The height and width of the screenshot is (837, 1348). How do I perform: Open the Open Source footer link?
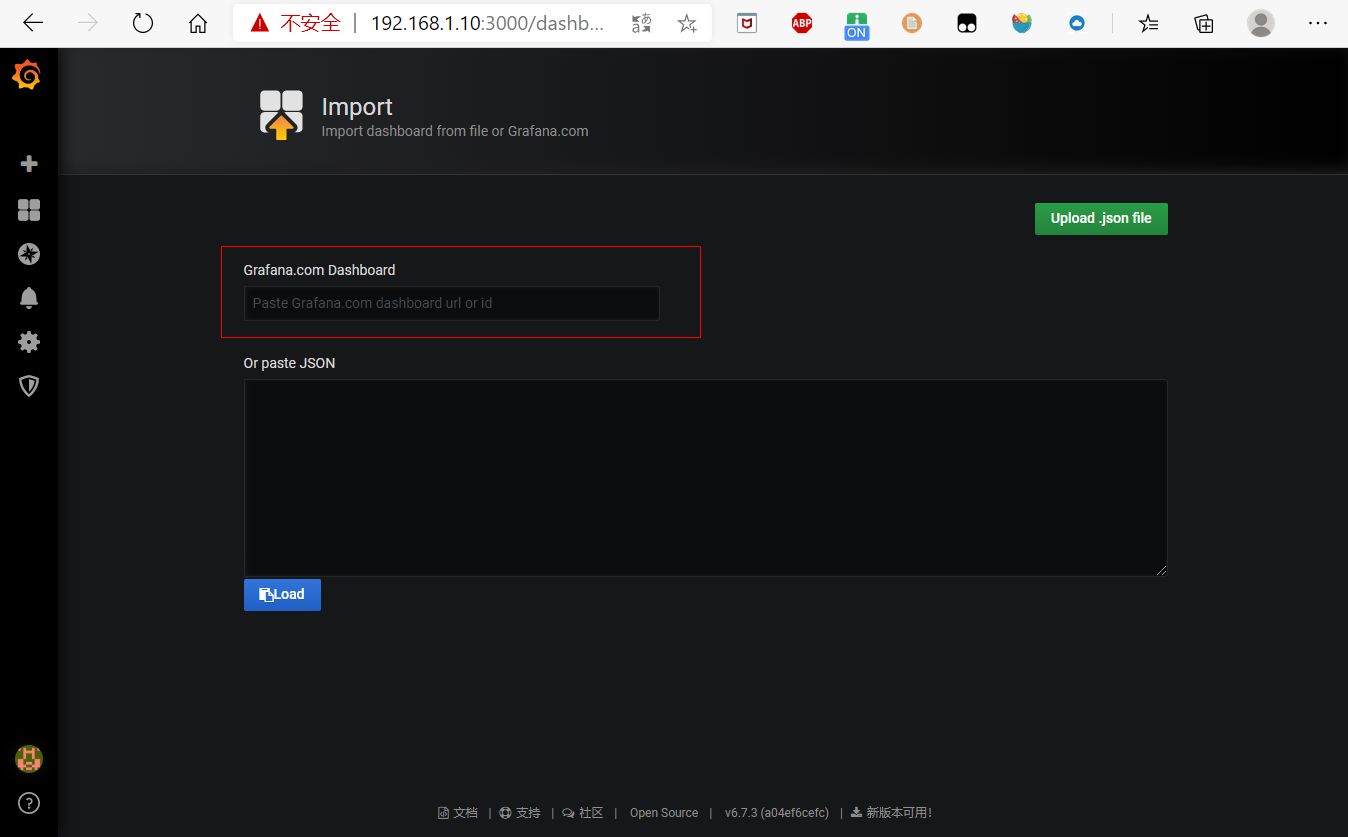click(664, 813)
